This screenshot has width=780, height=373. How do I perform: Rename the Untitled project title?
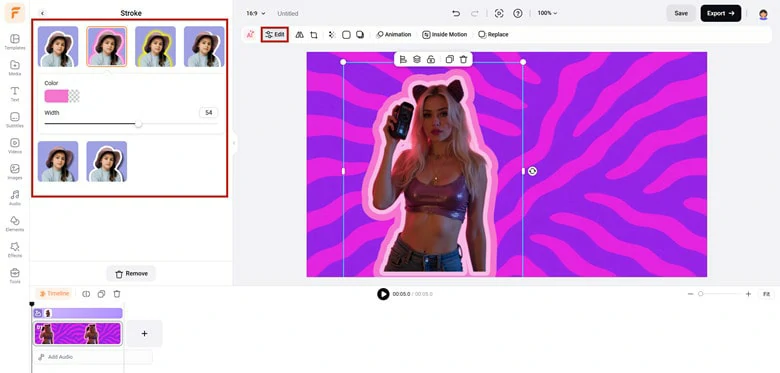click(x=288, y=13)
